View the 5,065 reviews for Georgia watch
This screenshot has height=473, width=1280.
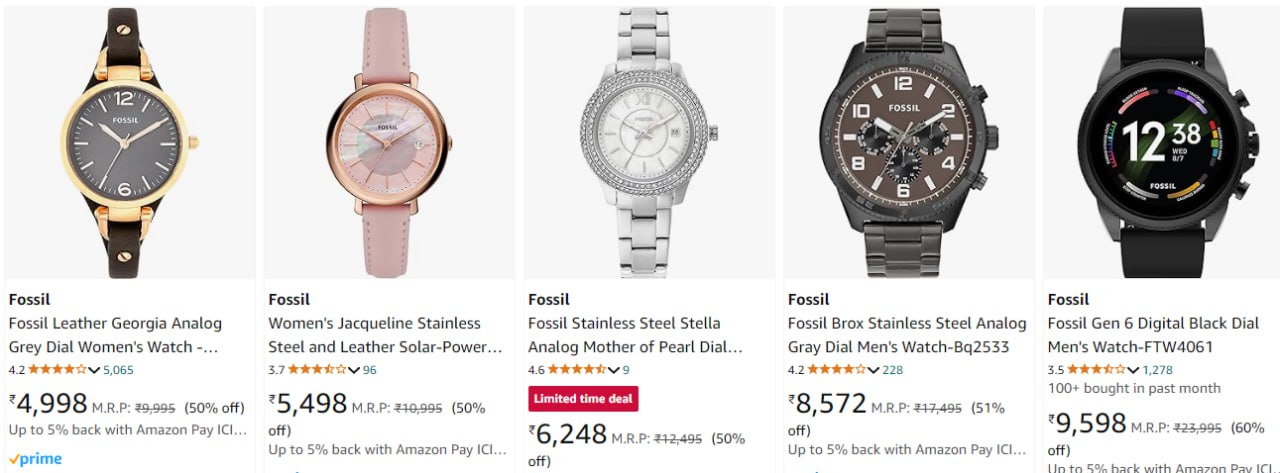pos(118,369)
